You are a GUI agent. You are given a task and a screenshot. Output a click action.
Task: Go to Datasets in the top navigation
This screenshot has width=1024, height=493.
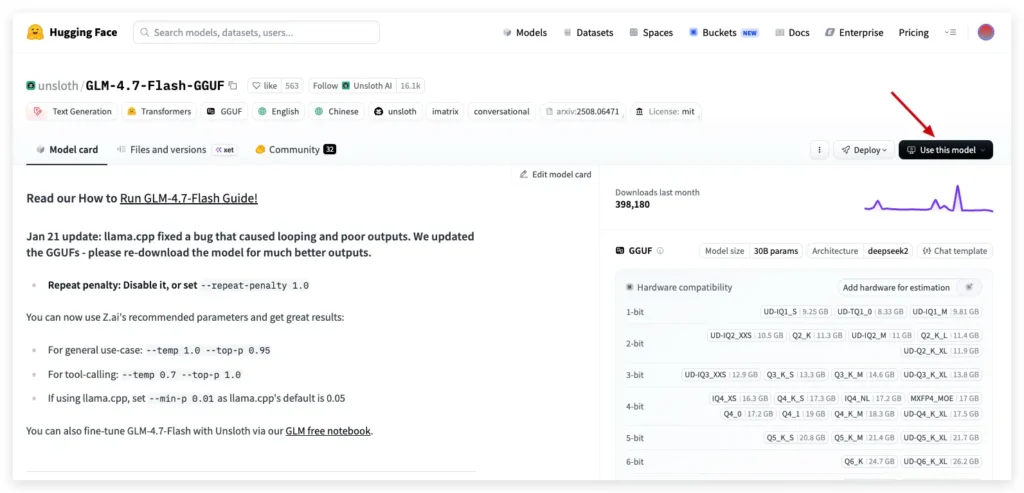click(588, 32)
